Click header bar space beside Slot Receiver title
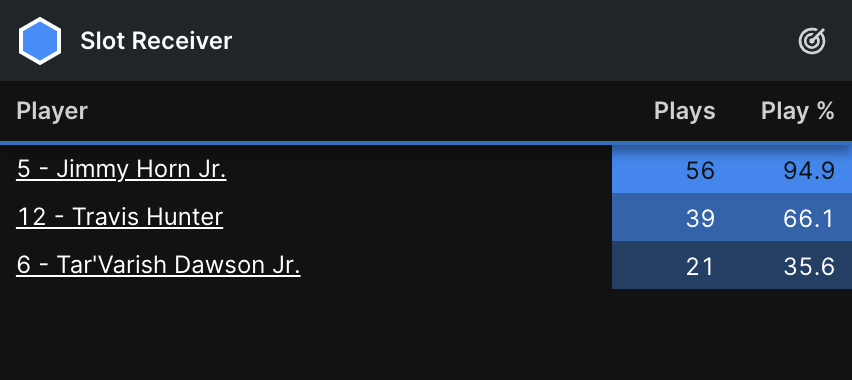The width and height of the screenshot is (852, 380). (x=511, y=41)
